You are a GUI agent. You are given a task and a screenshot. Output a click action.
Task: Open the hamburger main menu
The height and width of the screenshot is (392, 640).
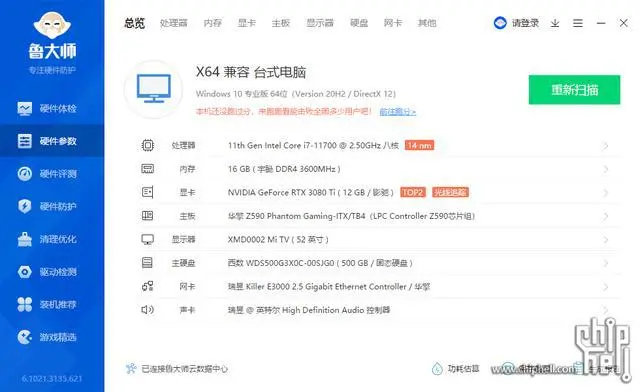click(x=578, y=23)
